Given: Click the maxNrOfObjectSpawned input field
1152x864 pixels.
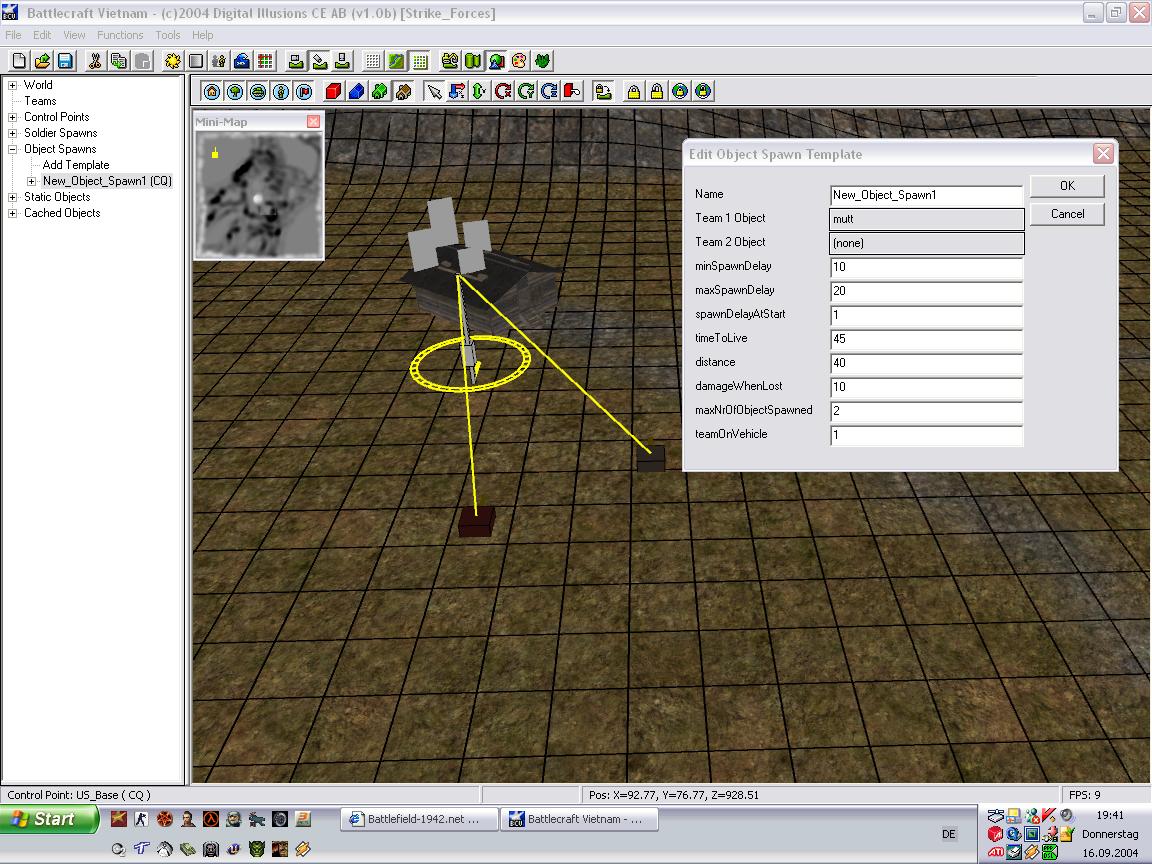Looking at the screenshot, I should pos(926,411).
